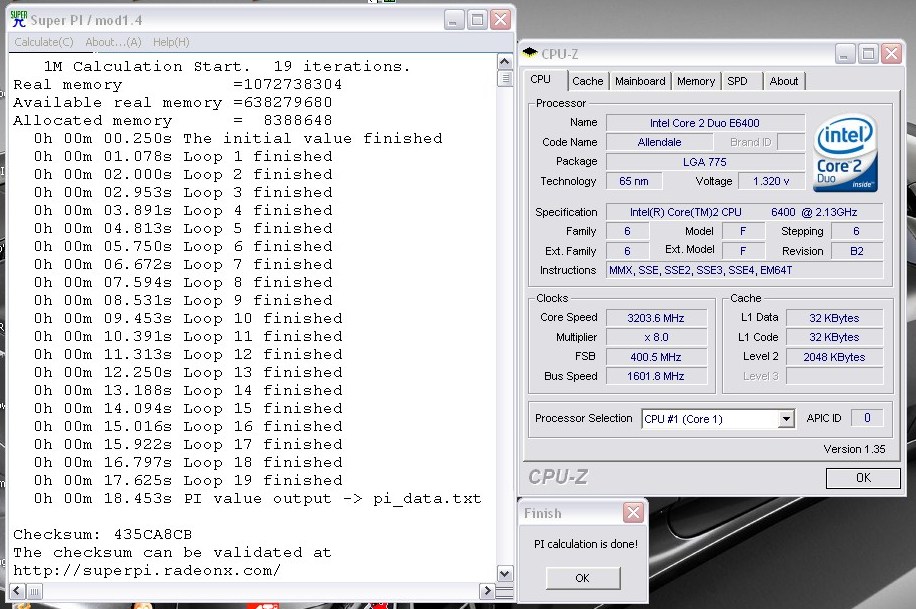This screenshot has height=609, width=916.
Task: Click the '1601.8 MHz' bus speed value
Action: tap(656, 376)
